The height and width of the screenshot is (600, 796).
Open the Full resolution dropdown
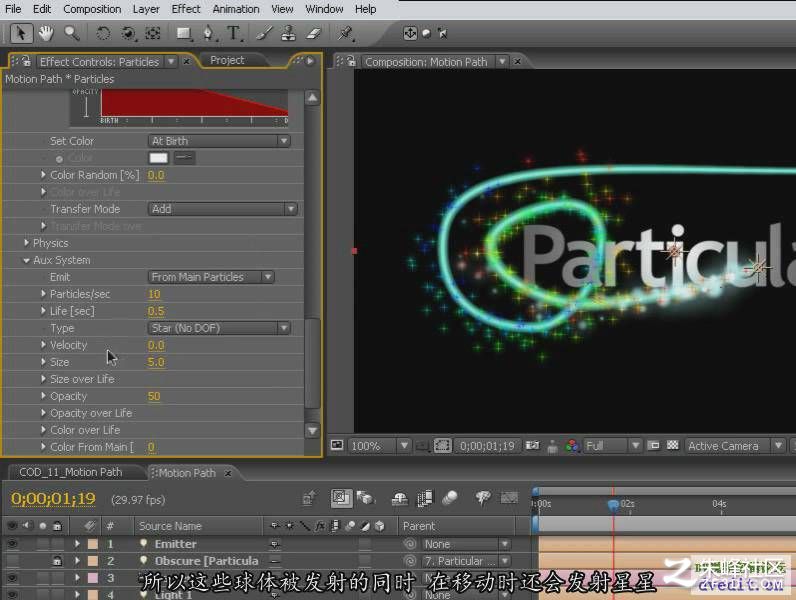[x=612, y=446]
